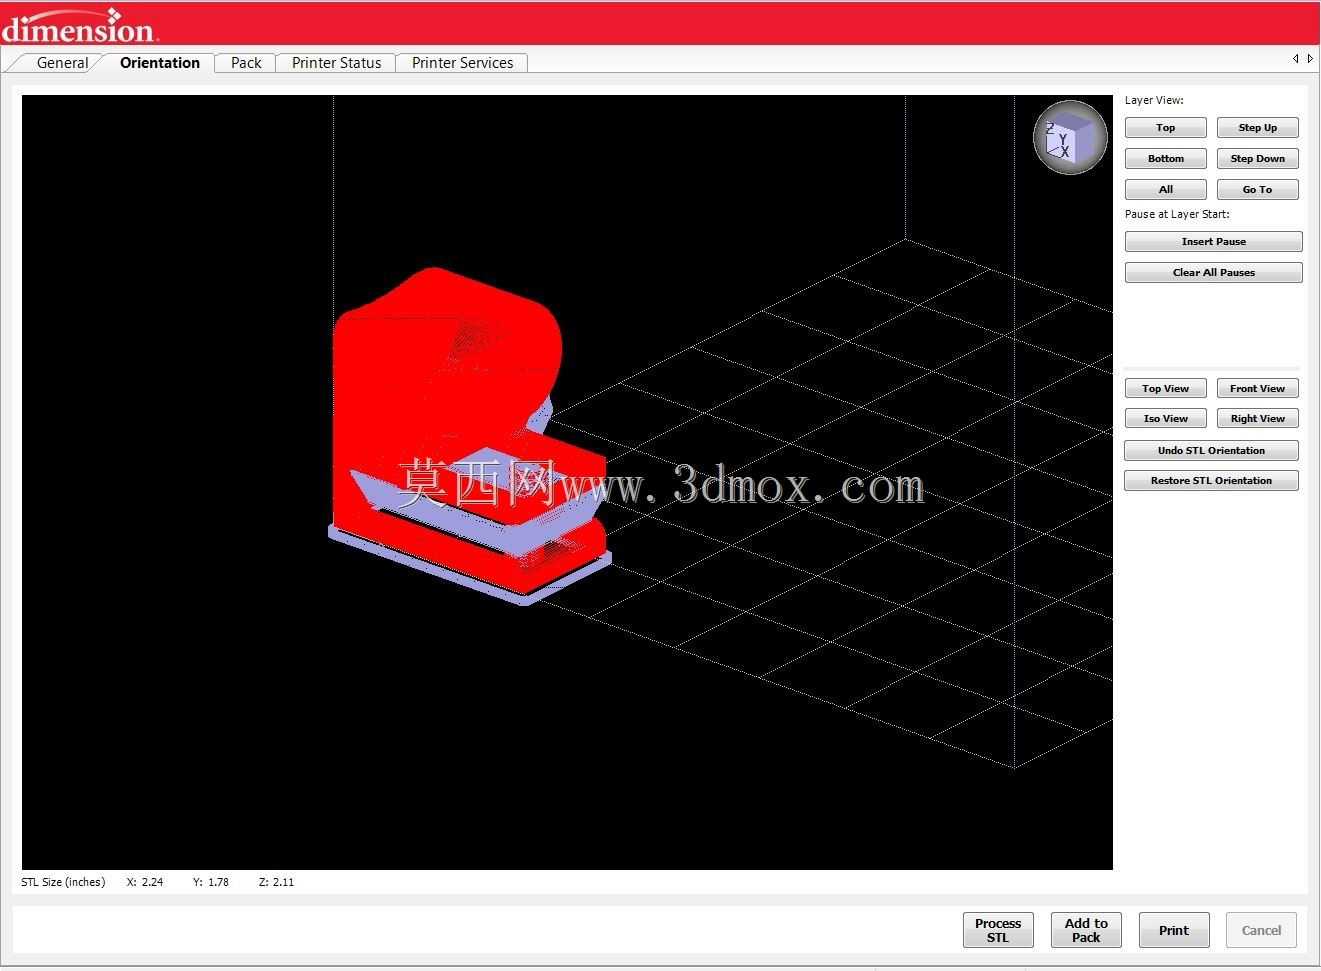Show the Top layer
Viewport: 1321px width, 971px height.
(x=1166, y=128)
